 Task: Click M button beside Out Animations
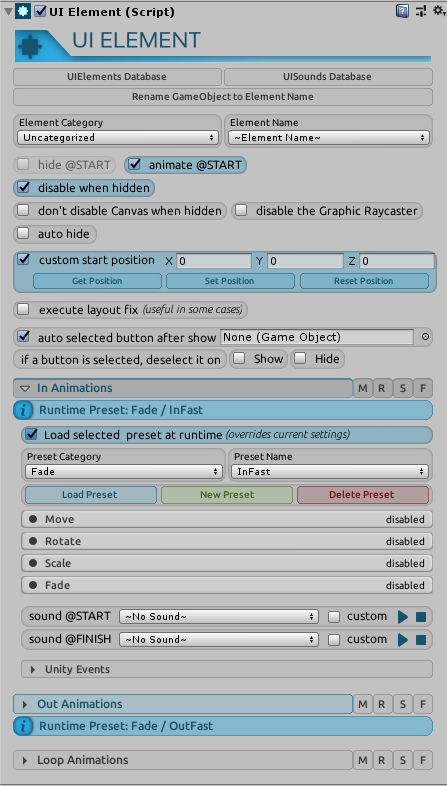coord(362,704)
